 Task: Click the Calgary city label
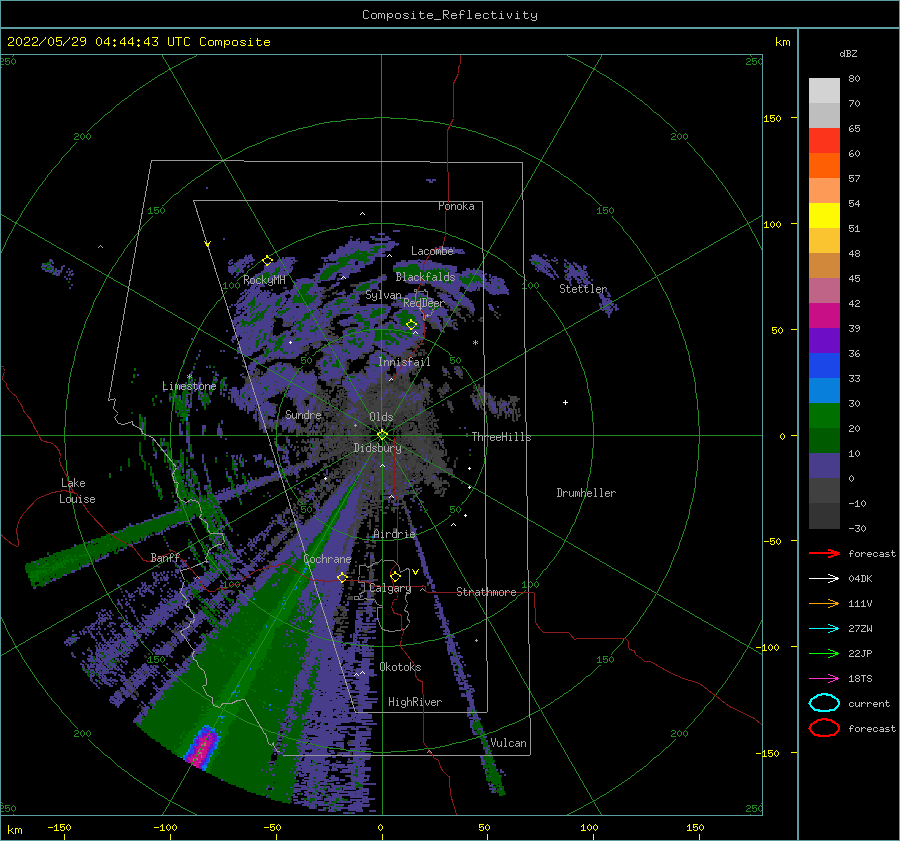point(390,588)
